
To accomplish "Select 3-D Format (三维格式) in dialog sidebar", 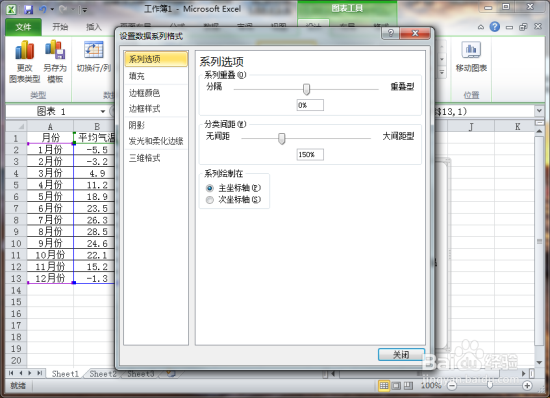I will click(156, 158).
